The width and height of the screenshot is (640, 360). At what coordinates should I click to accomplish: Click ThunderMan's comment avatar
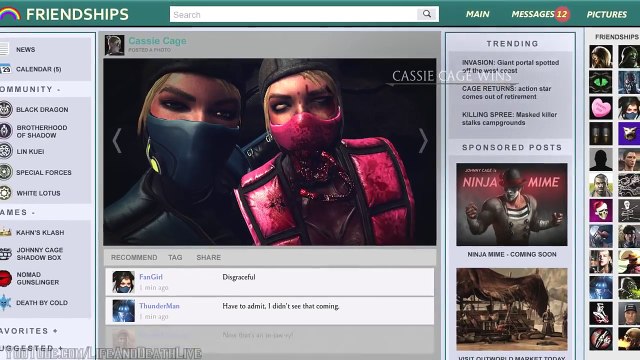[x=123, y=311]
